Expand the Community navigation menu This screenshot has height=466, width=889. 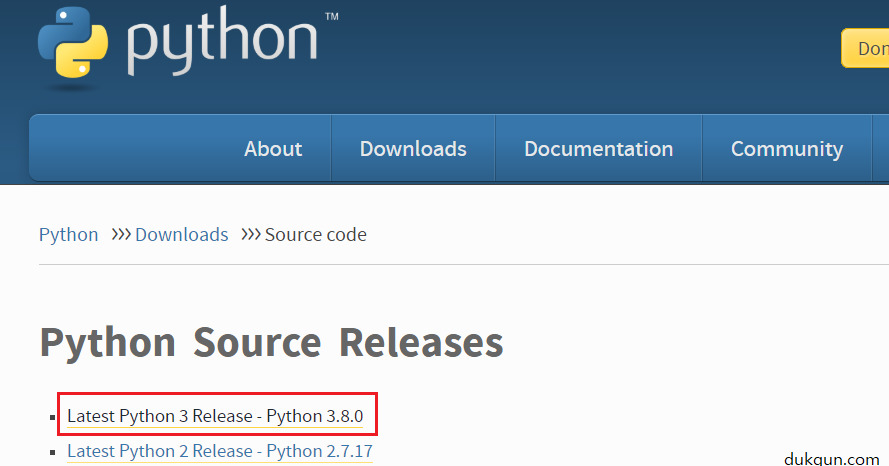coord(786,149)
